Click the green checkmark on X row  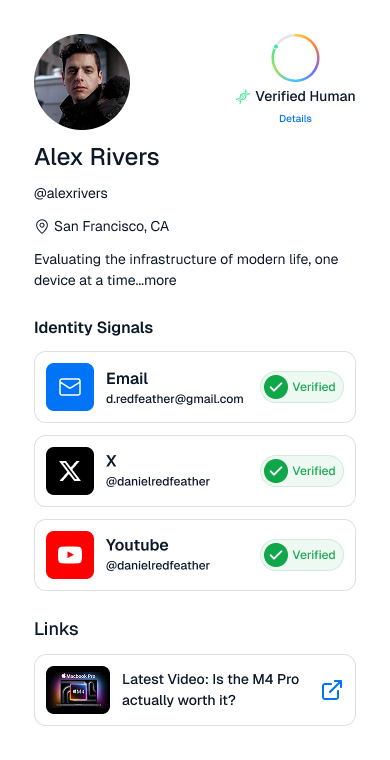pyautogui.click(x=276, y=471)
